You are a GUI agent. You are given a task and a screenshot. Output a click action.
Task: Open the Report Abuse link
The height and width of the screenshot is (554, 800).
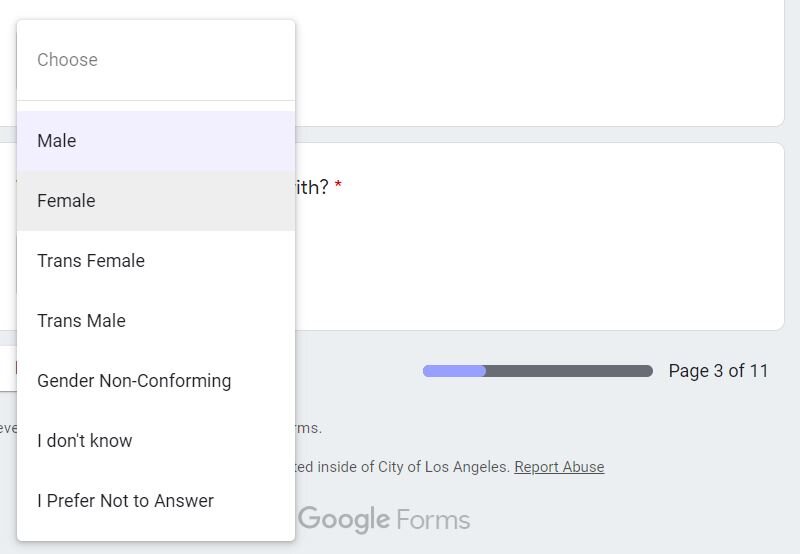[x=559, y=467]
